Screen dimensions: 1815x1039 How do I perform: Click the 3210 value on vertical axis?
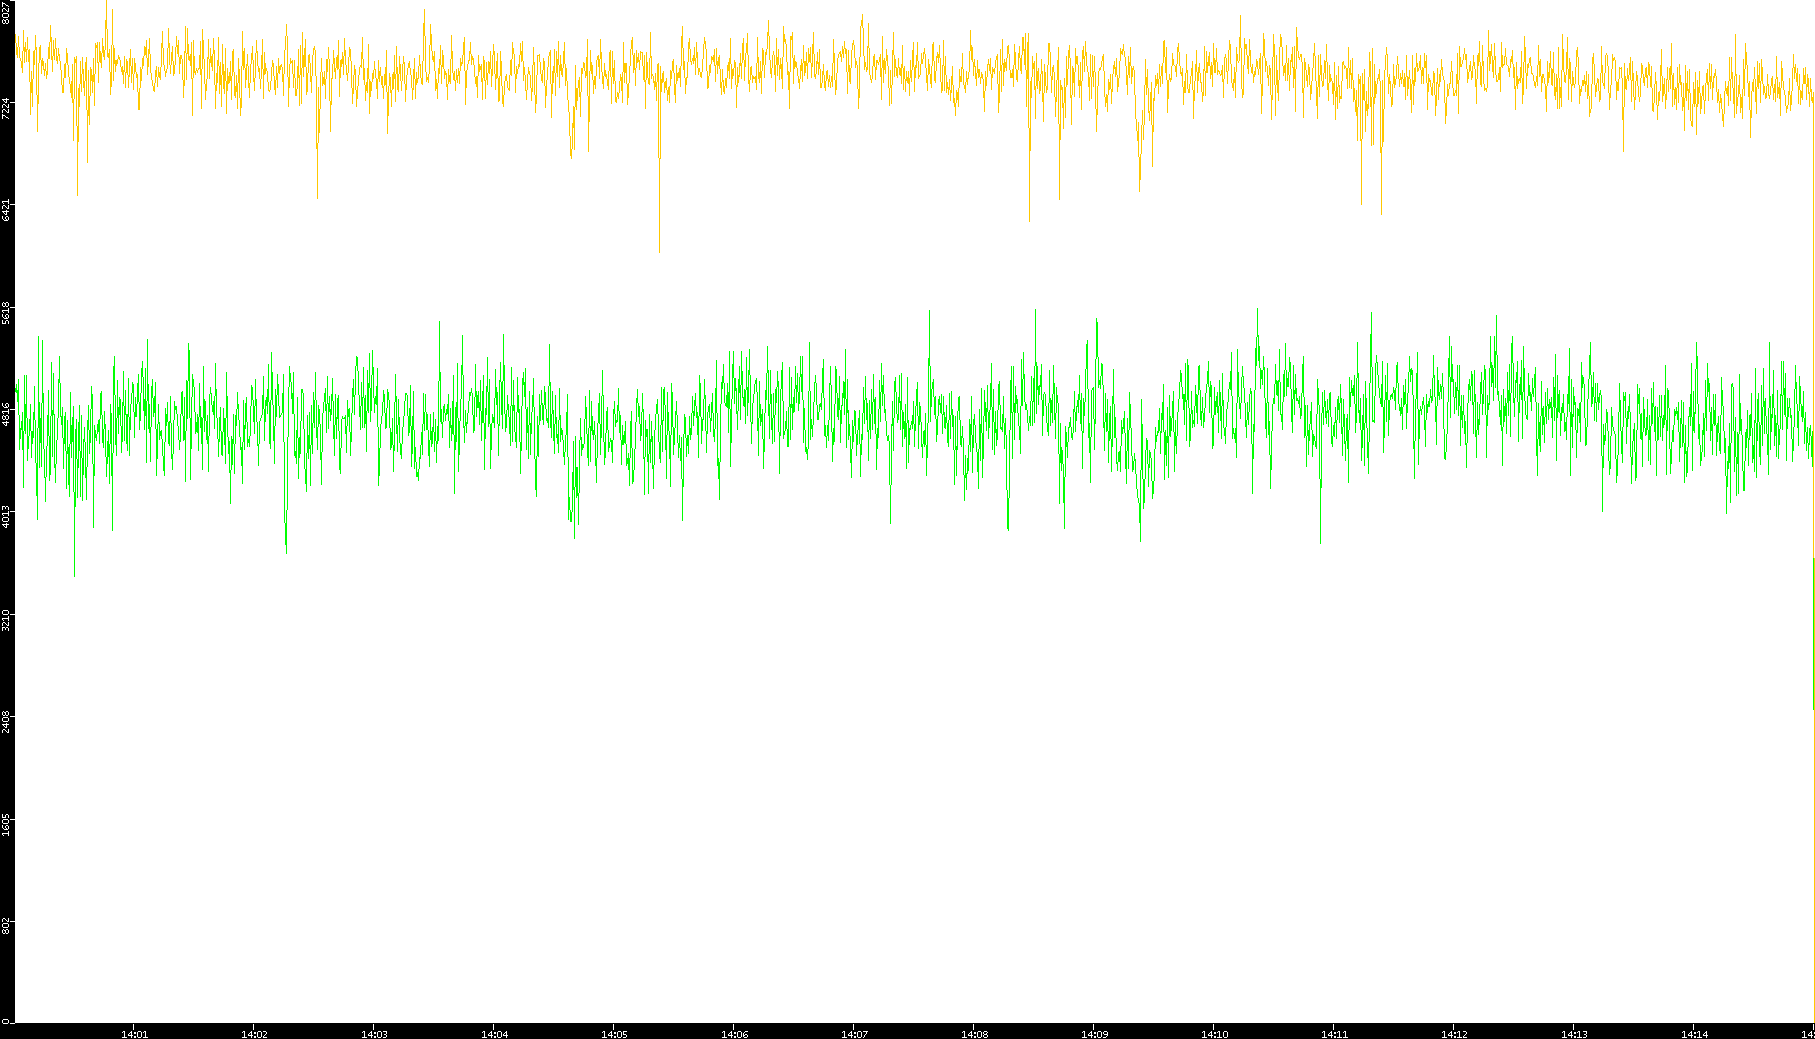[x=6, y=619]
